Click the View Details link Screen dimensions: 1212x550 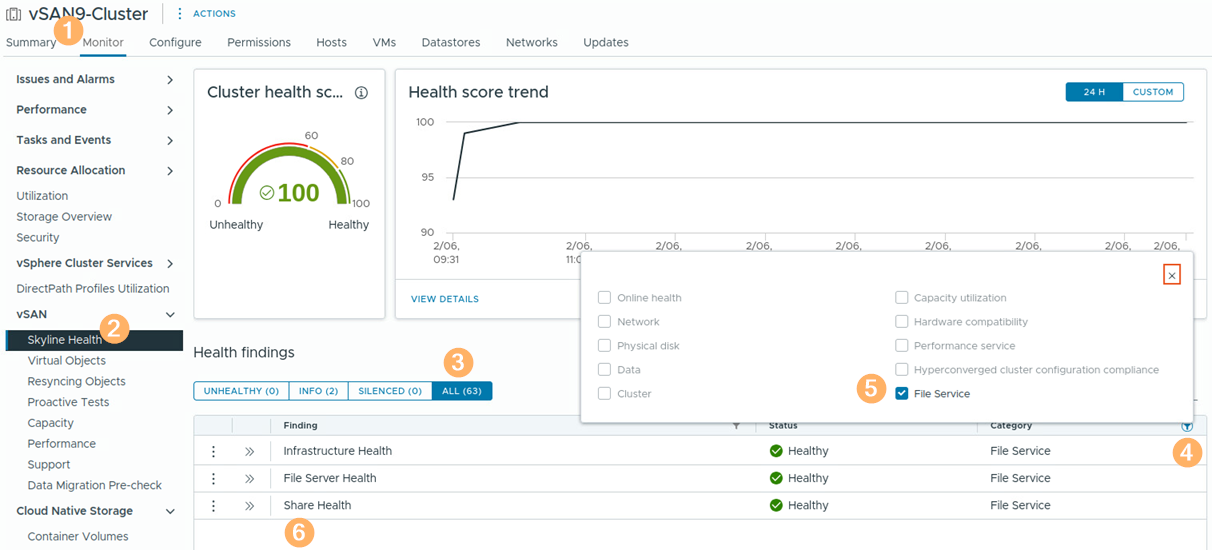pyautogui.click(x=444, y=299)
